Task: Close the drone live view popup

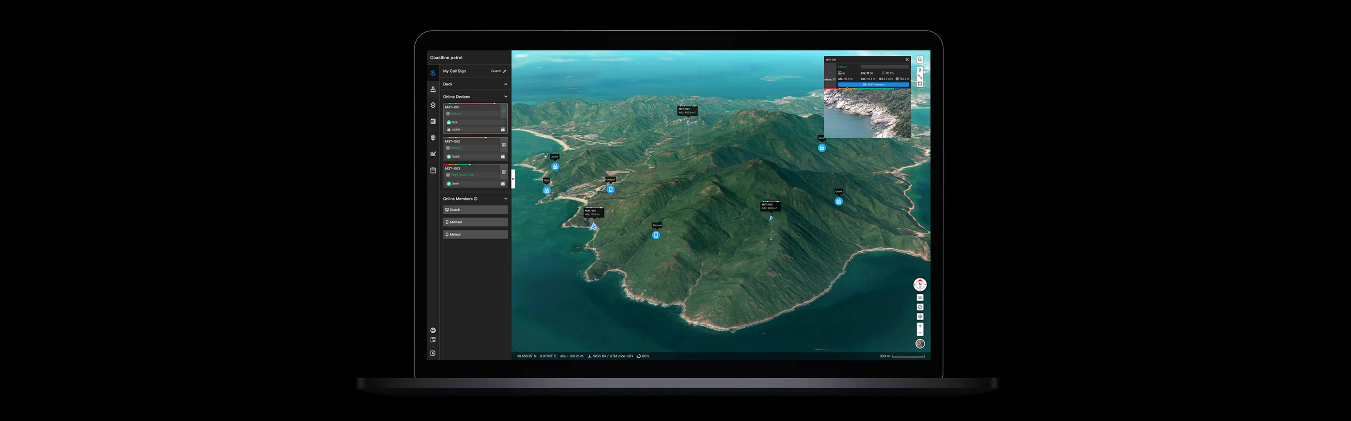Action: click(x=907, y=59)
